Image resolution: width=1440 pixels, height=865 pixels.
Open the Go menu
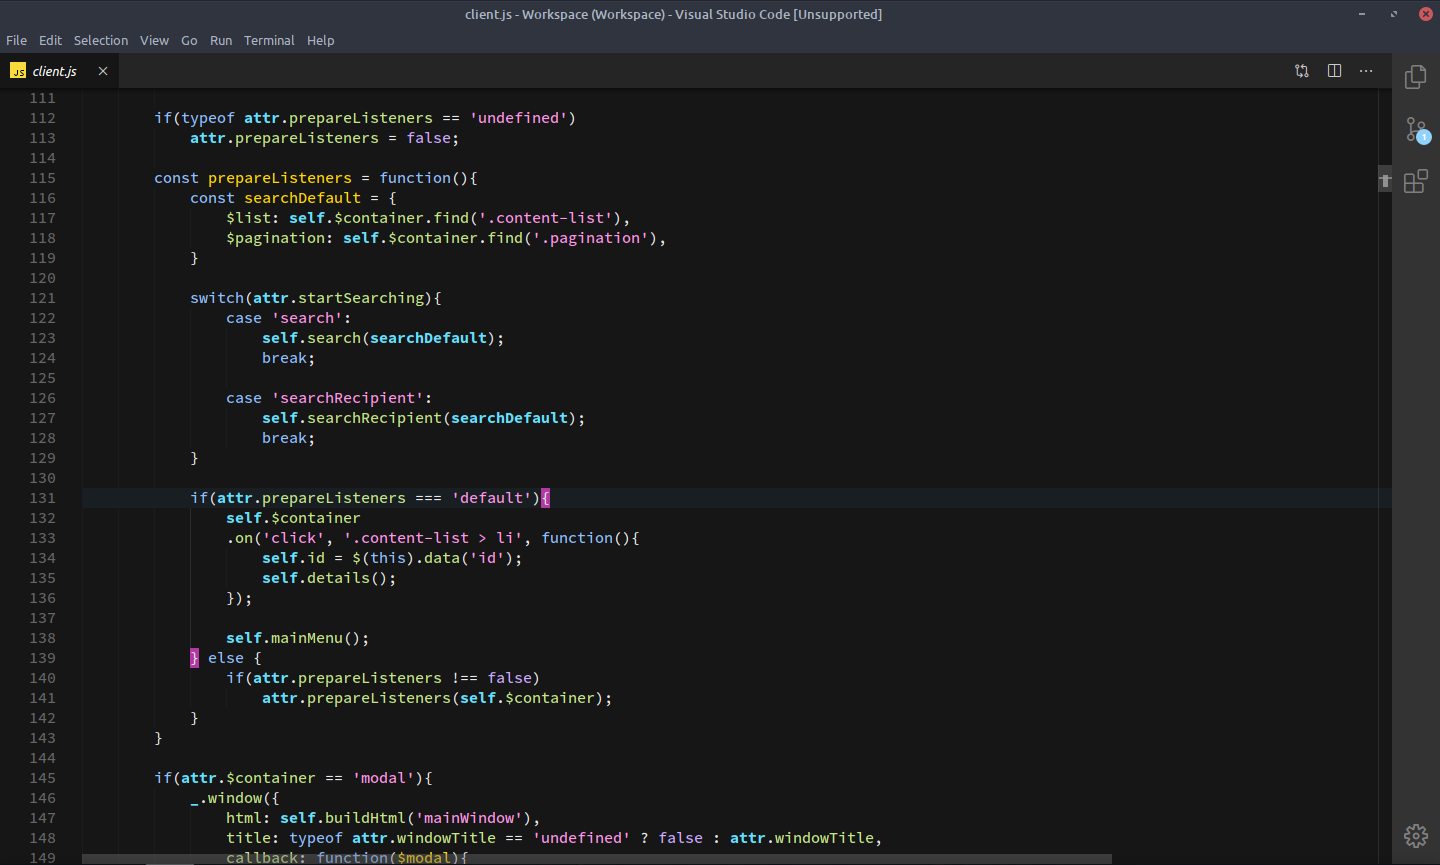(189, 40)
